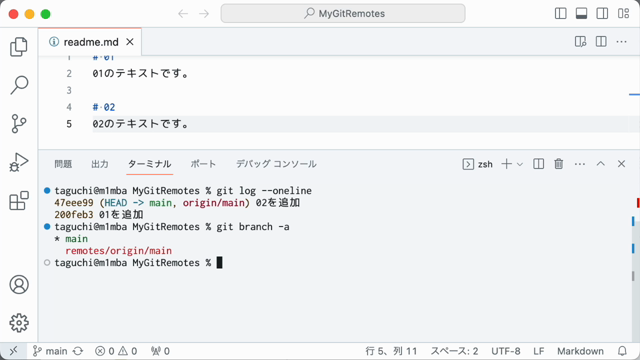Open the Extensions view icon
The width and height of the screenshot is (640, 360).
pyautogui.click(x=19, y=201)
